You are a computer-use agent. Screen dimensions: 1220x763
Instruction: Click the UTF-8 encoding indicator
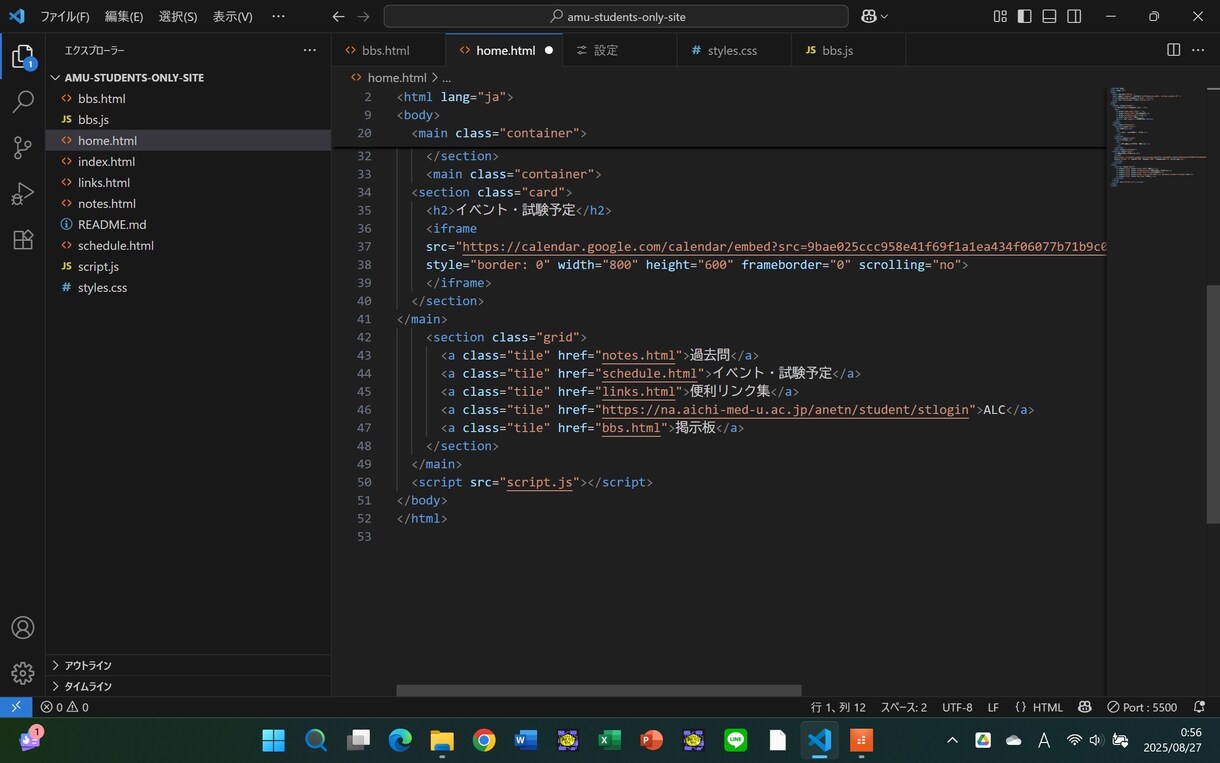tap(957, 707)
